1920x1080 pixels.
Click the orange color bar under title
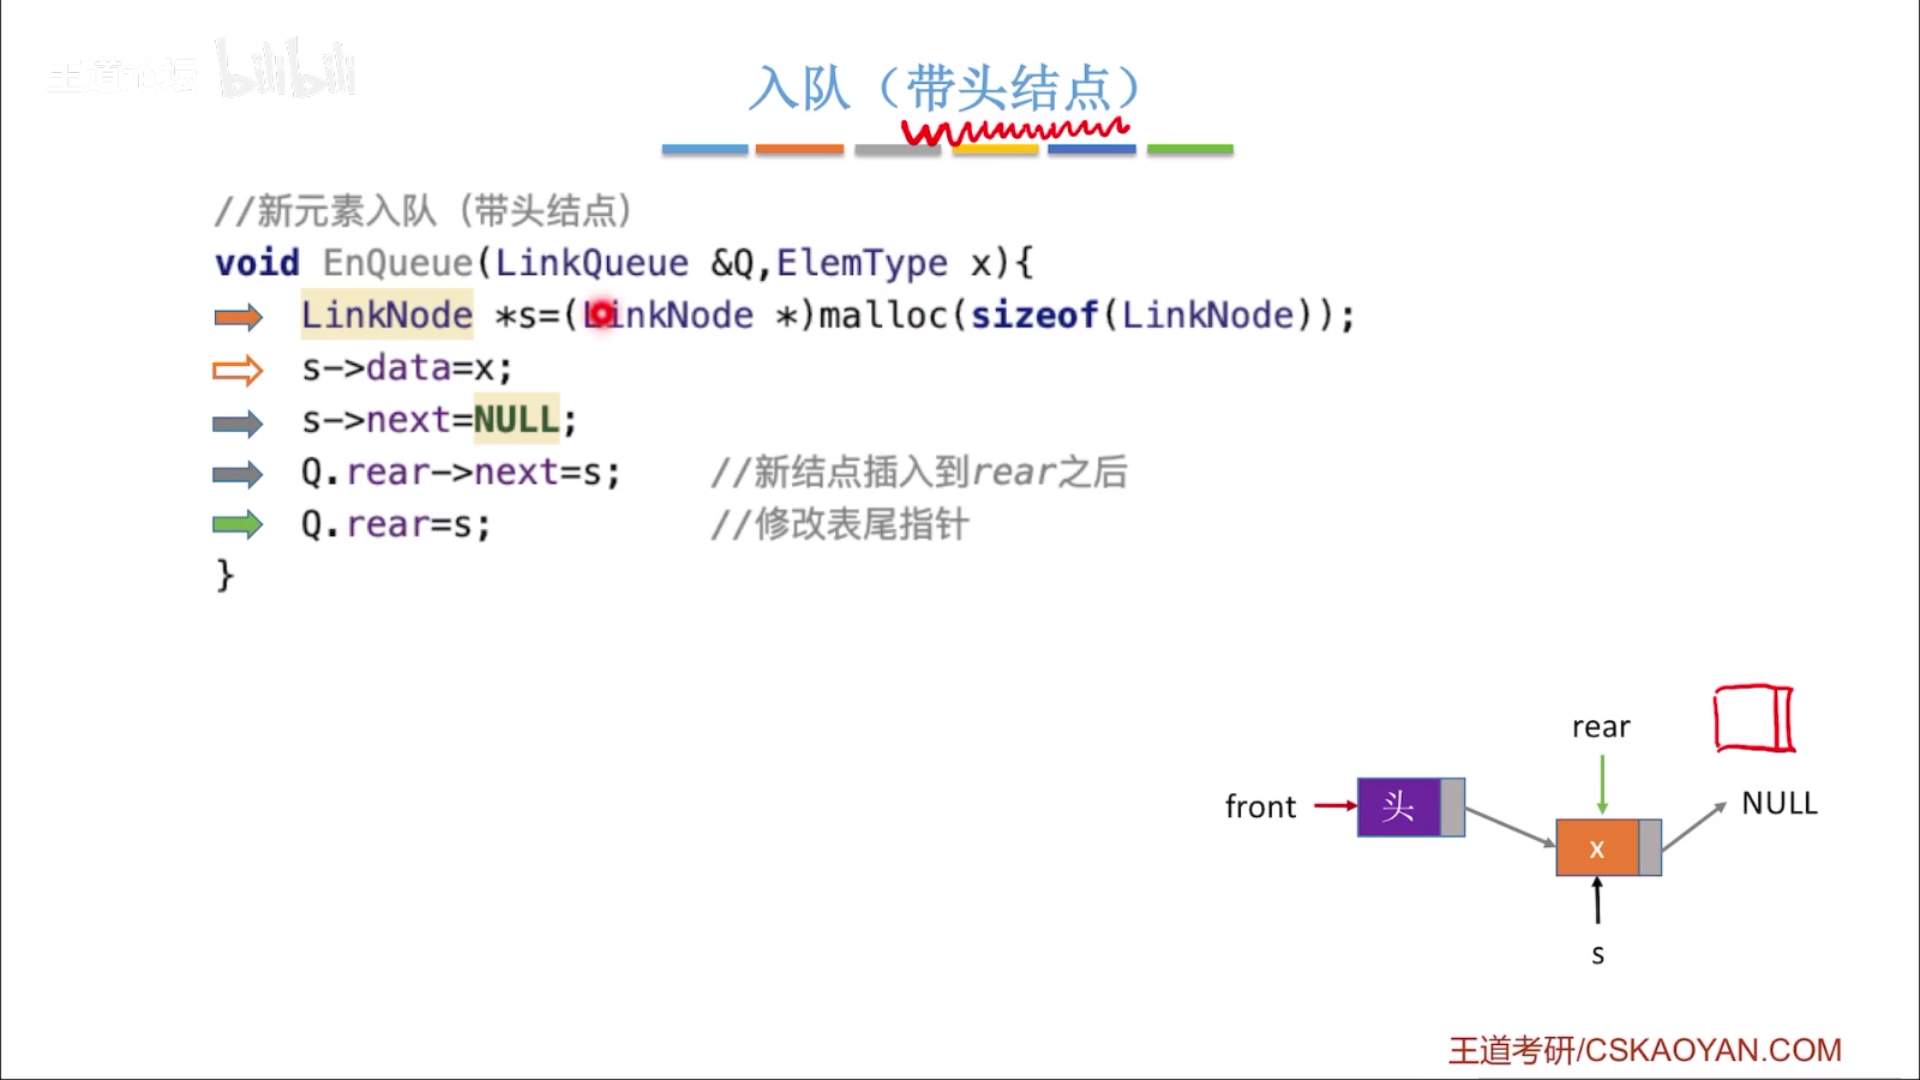tap(799, 149)
